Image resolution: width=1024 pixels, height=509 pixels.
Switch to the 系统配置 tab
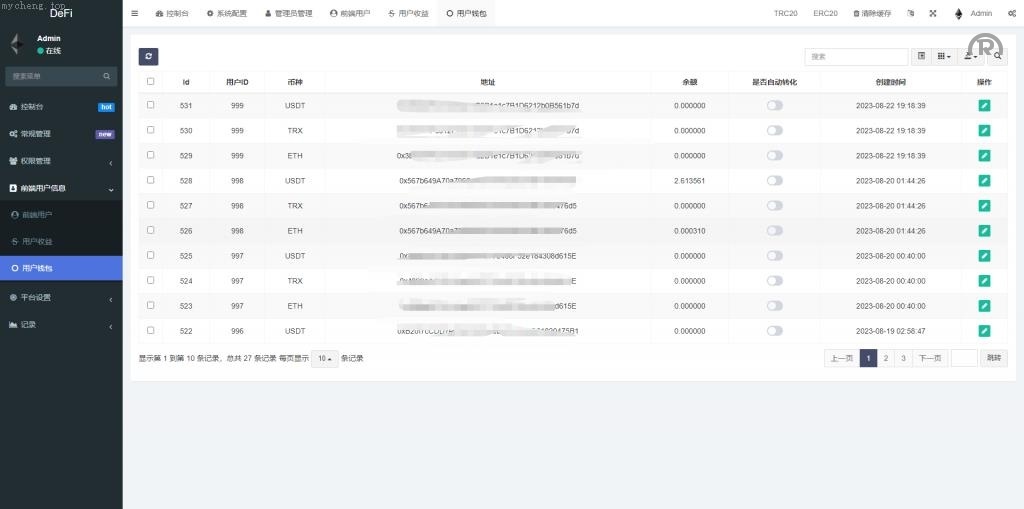(x=226, y=13)
